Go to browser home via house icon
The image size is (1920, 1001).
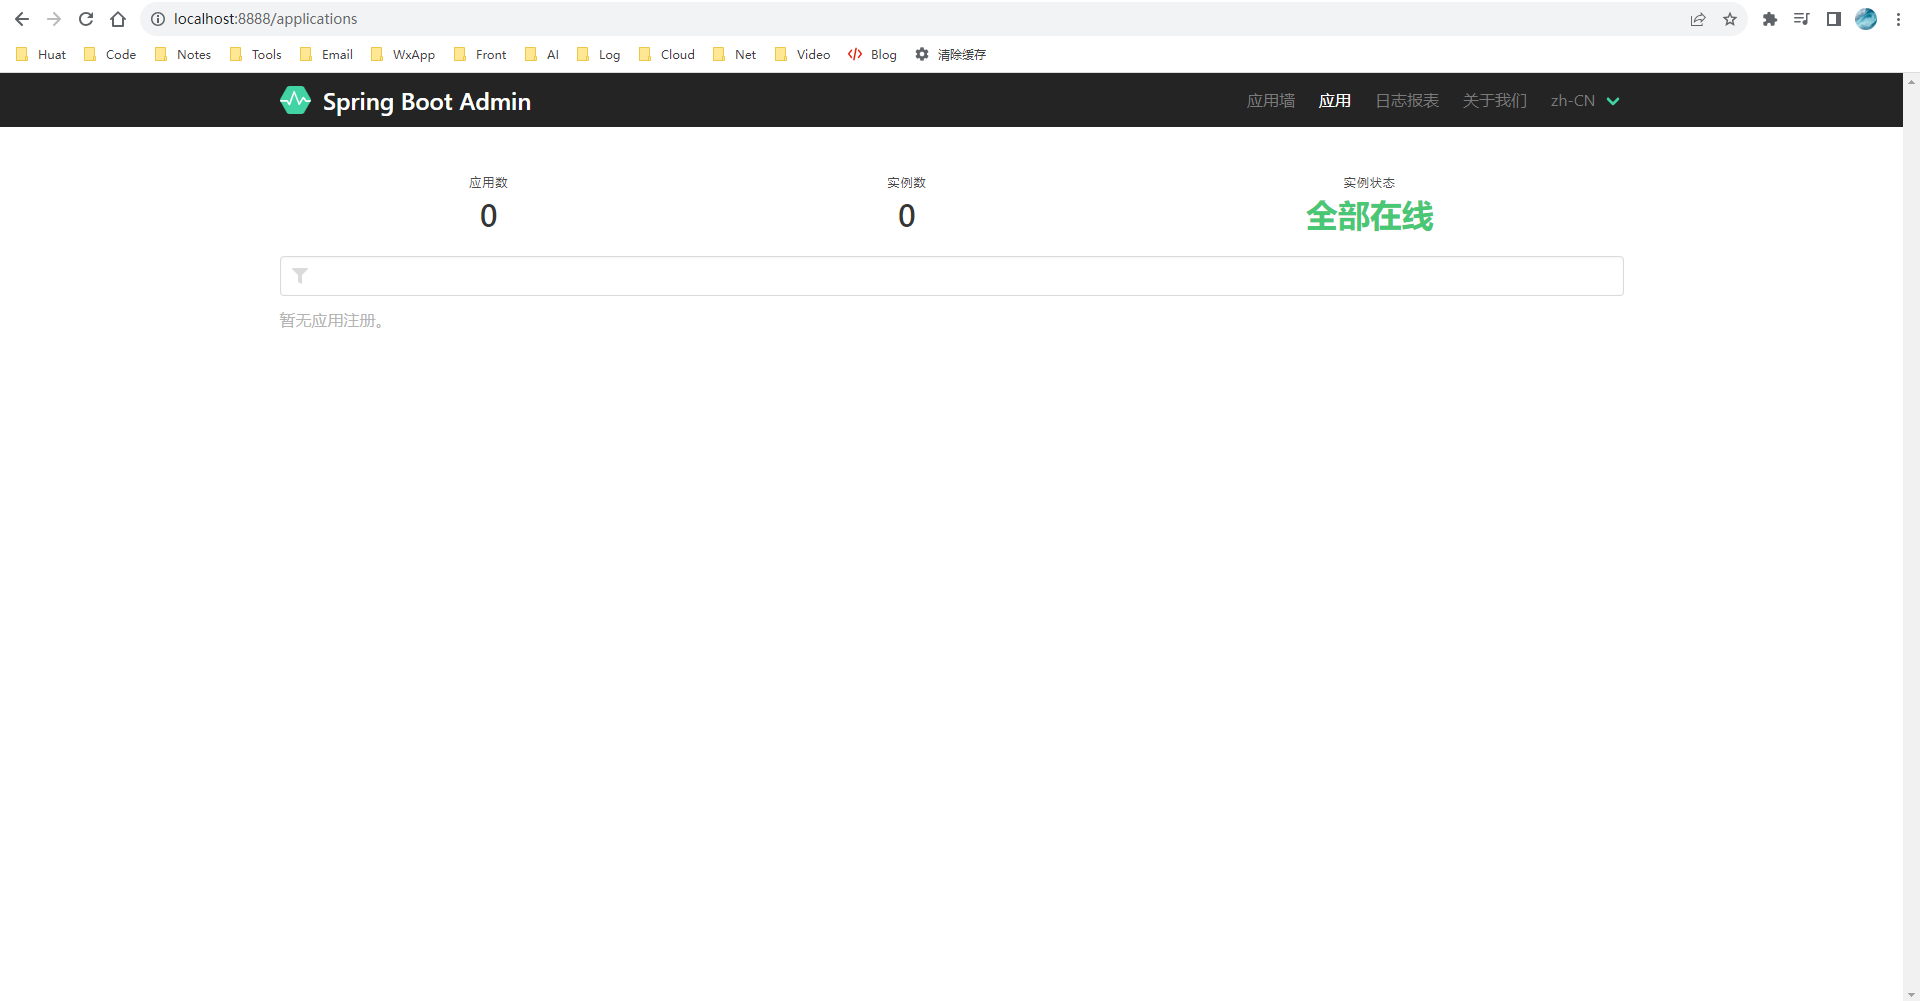coord(118,19)
